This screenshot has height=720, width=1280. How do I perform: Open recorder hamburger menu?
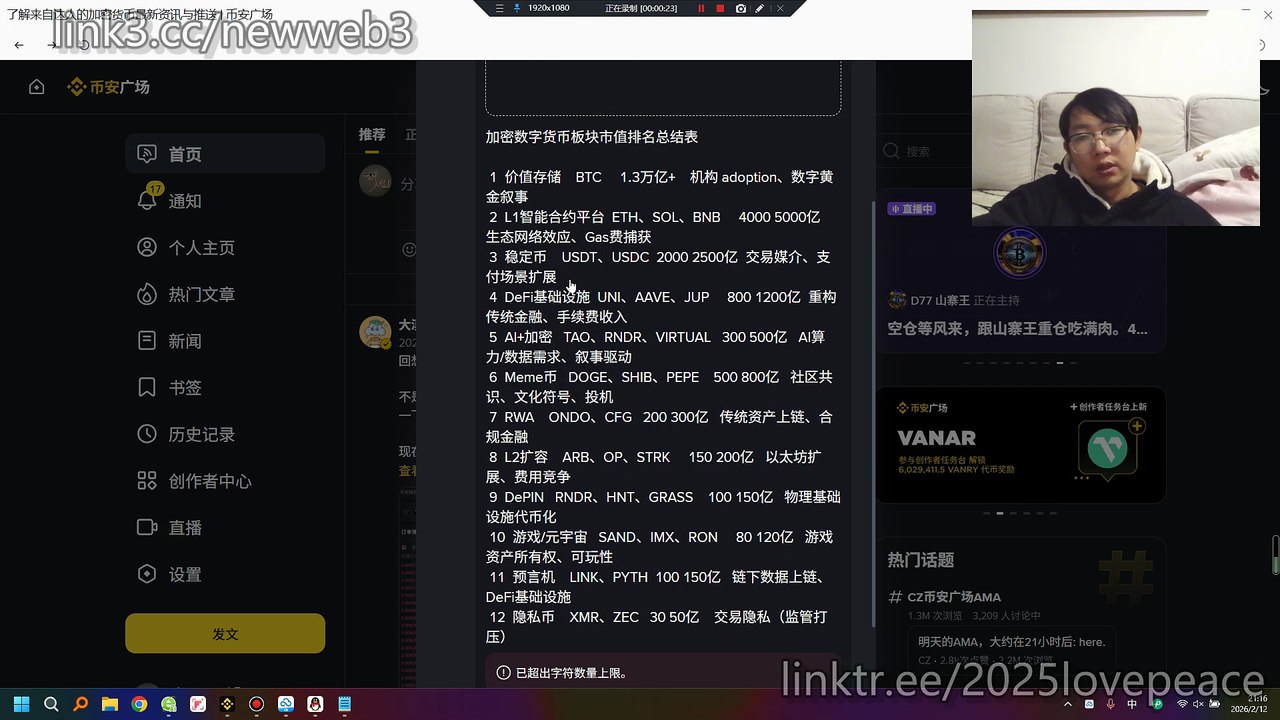(499, 8)
